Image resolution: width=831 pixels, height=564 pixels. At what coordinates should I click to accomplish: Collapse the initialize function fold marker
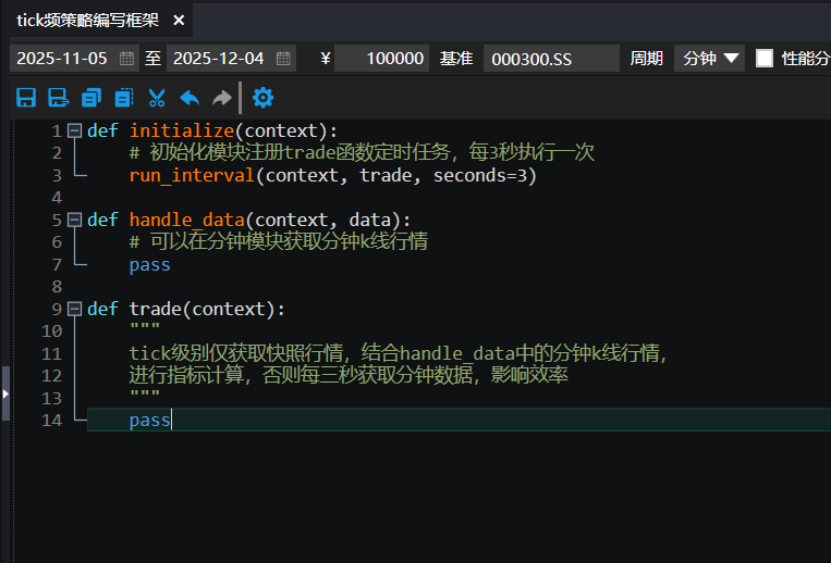74,131
